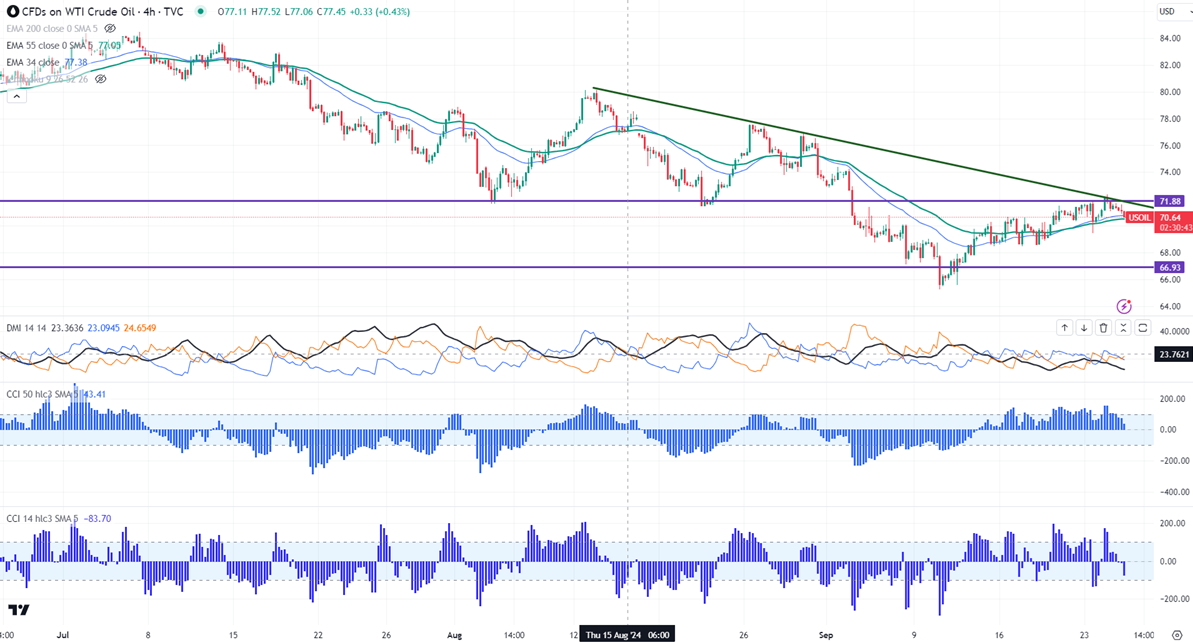Click the purple lightning flash idea icon
This screenshot has width=1193, height=642.
[x=1124, y=307]
